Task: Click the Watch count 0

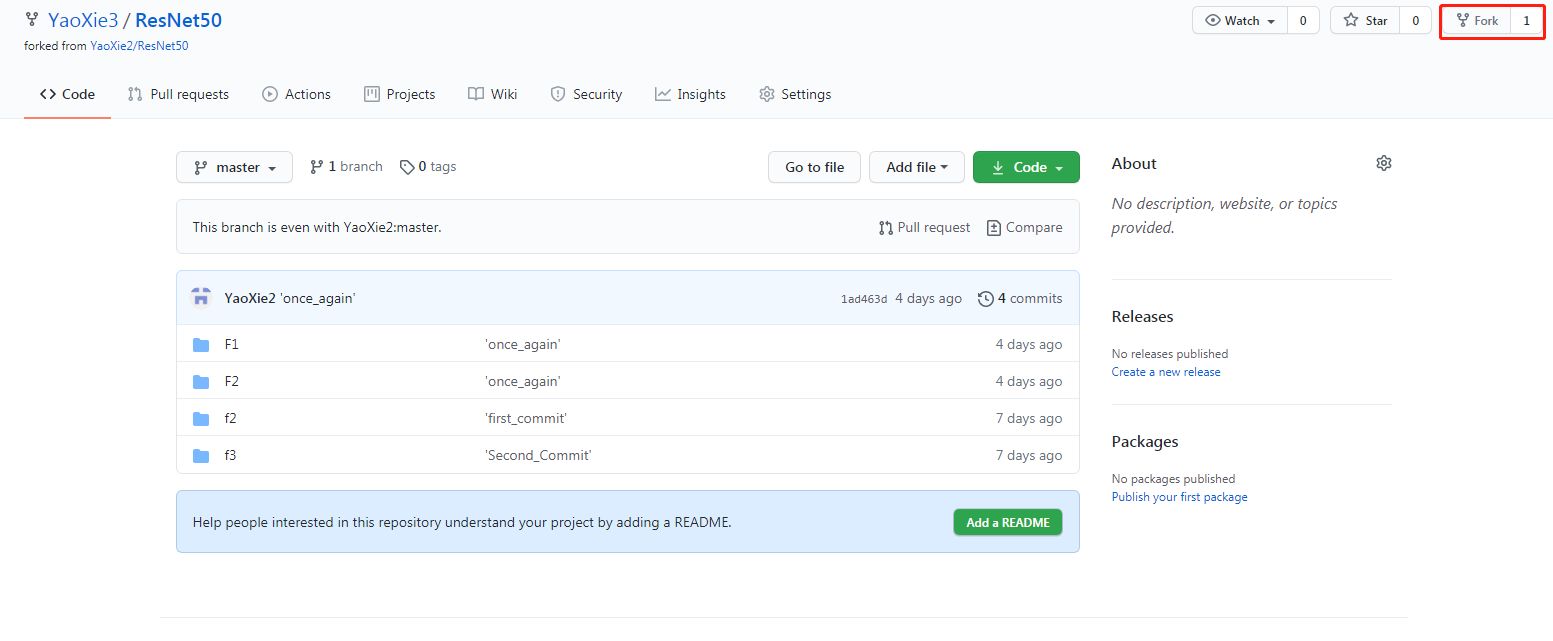Action: [x=1303, y=20]
